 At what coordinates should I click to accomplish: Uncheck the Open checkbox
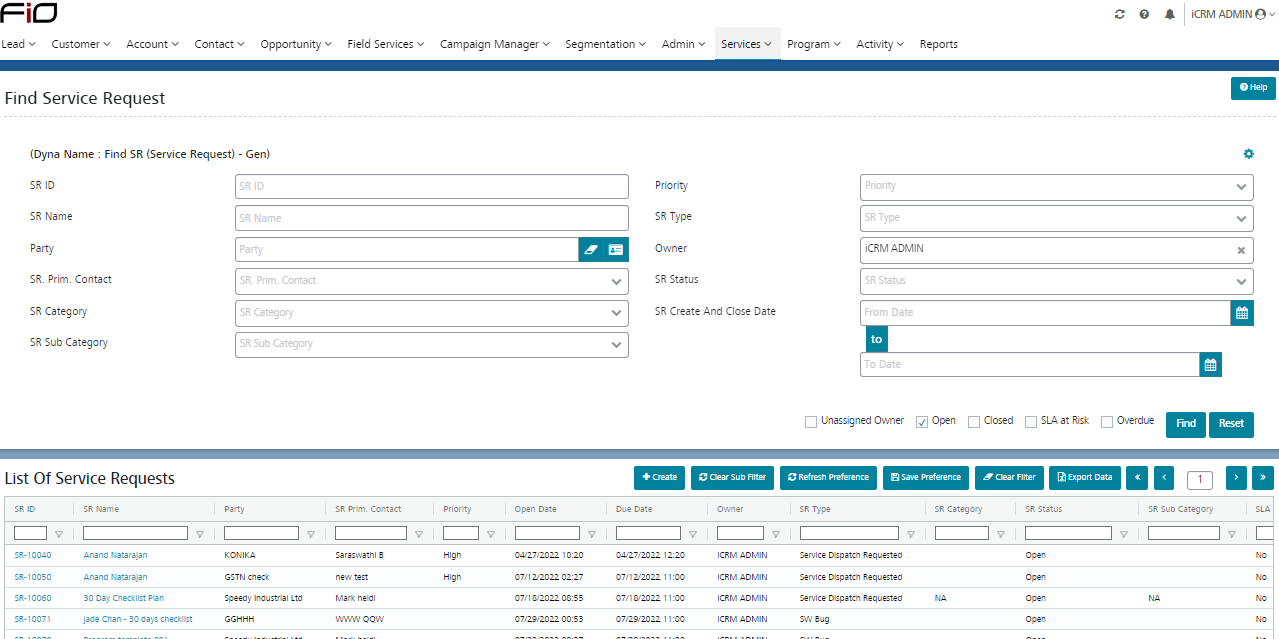click(922, 422)
